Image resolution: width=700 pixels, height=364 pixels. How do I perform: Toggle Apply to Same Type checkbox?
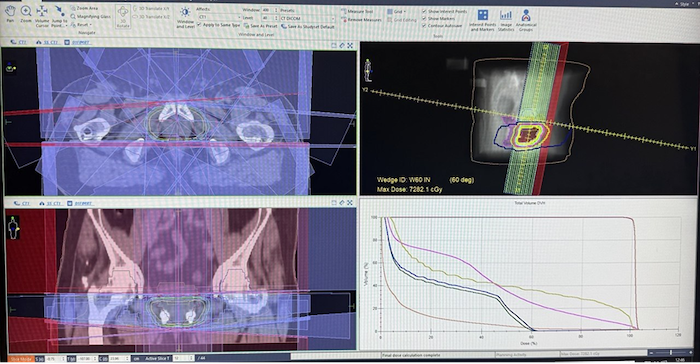pos(219,25)
